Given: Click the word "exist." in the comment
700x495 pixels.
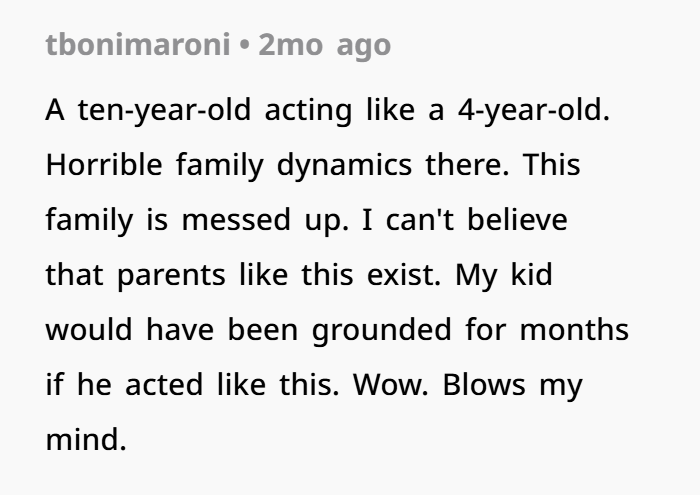Looking at the screenshot, I should [x=404, y=275].
